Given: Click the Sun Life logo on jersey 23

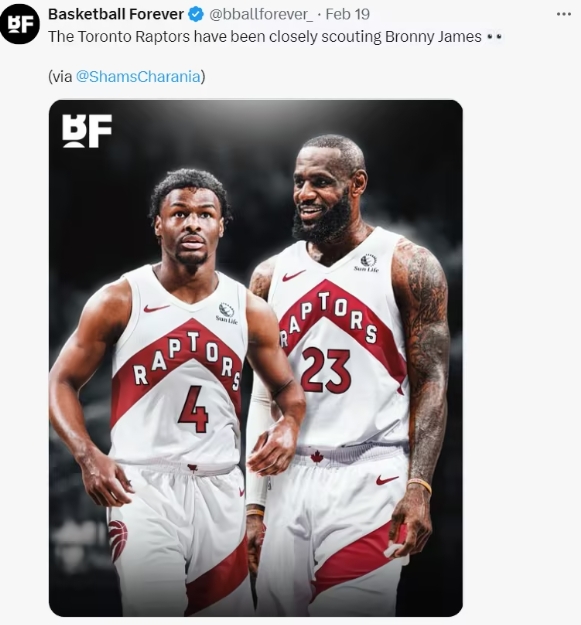Looking at the screenshot, I should [367, 263].
